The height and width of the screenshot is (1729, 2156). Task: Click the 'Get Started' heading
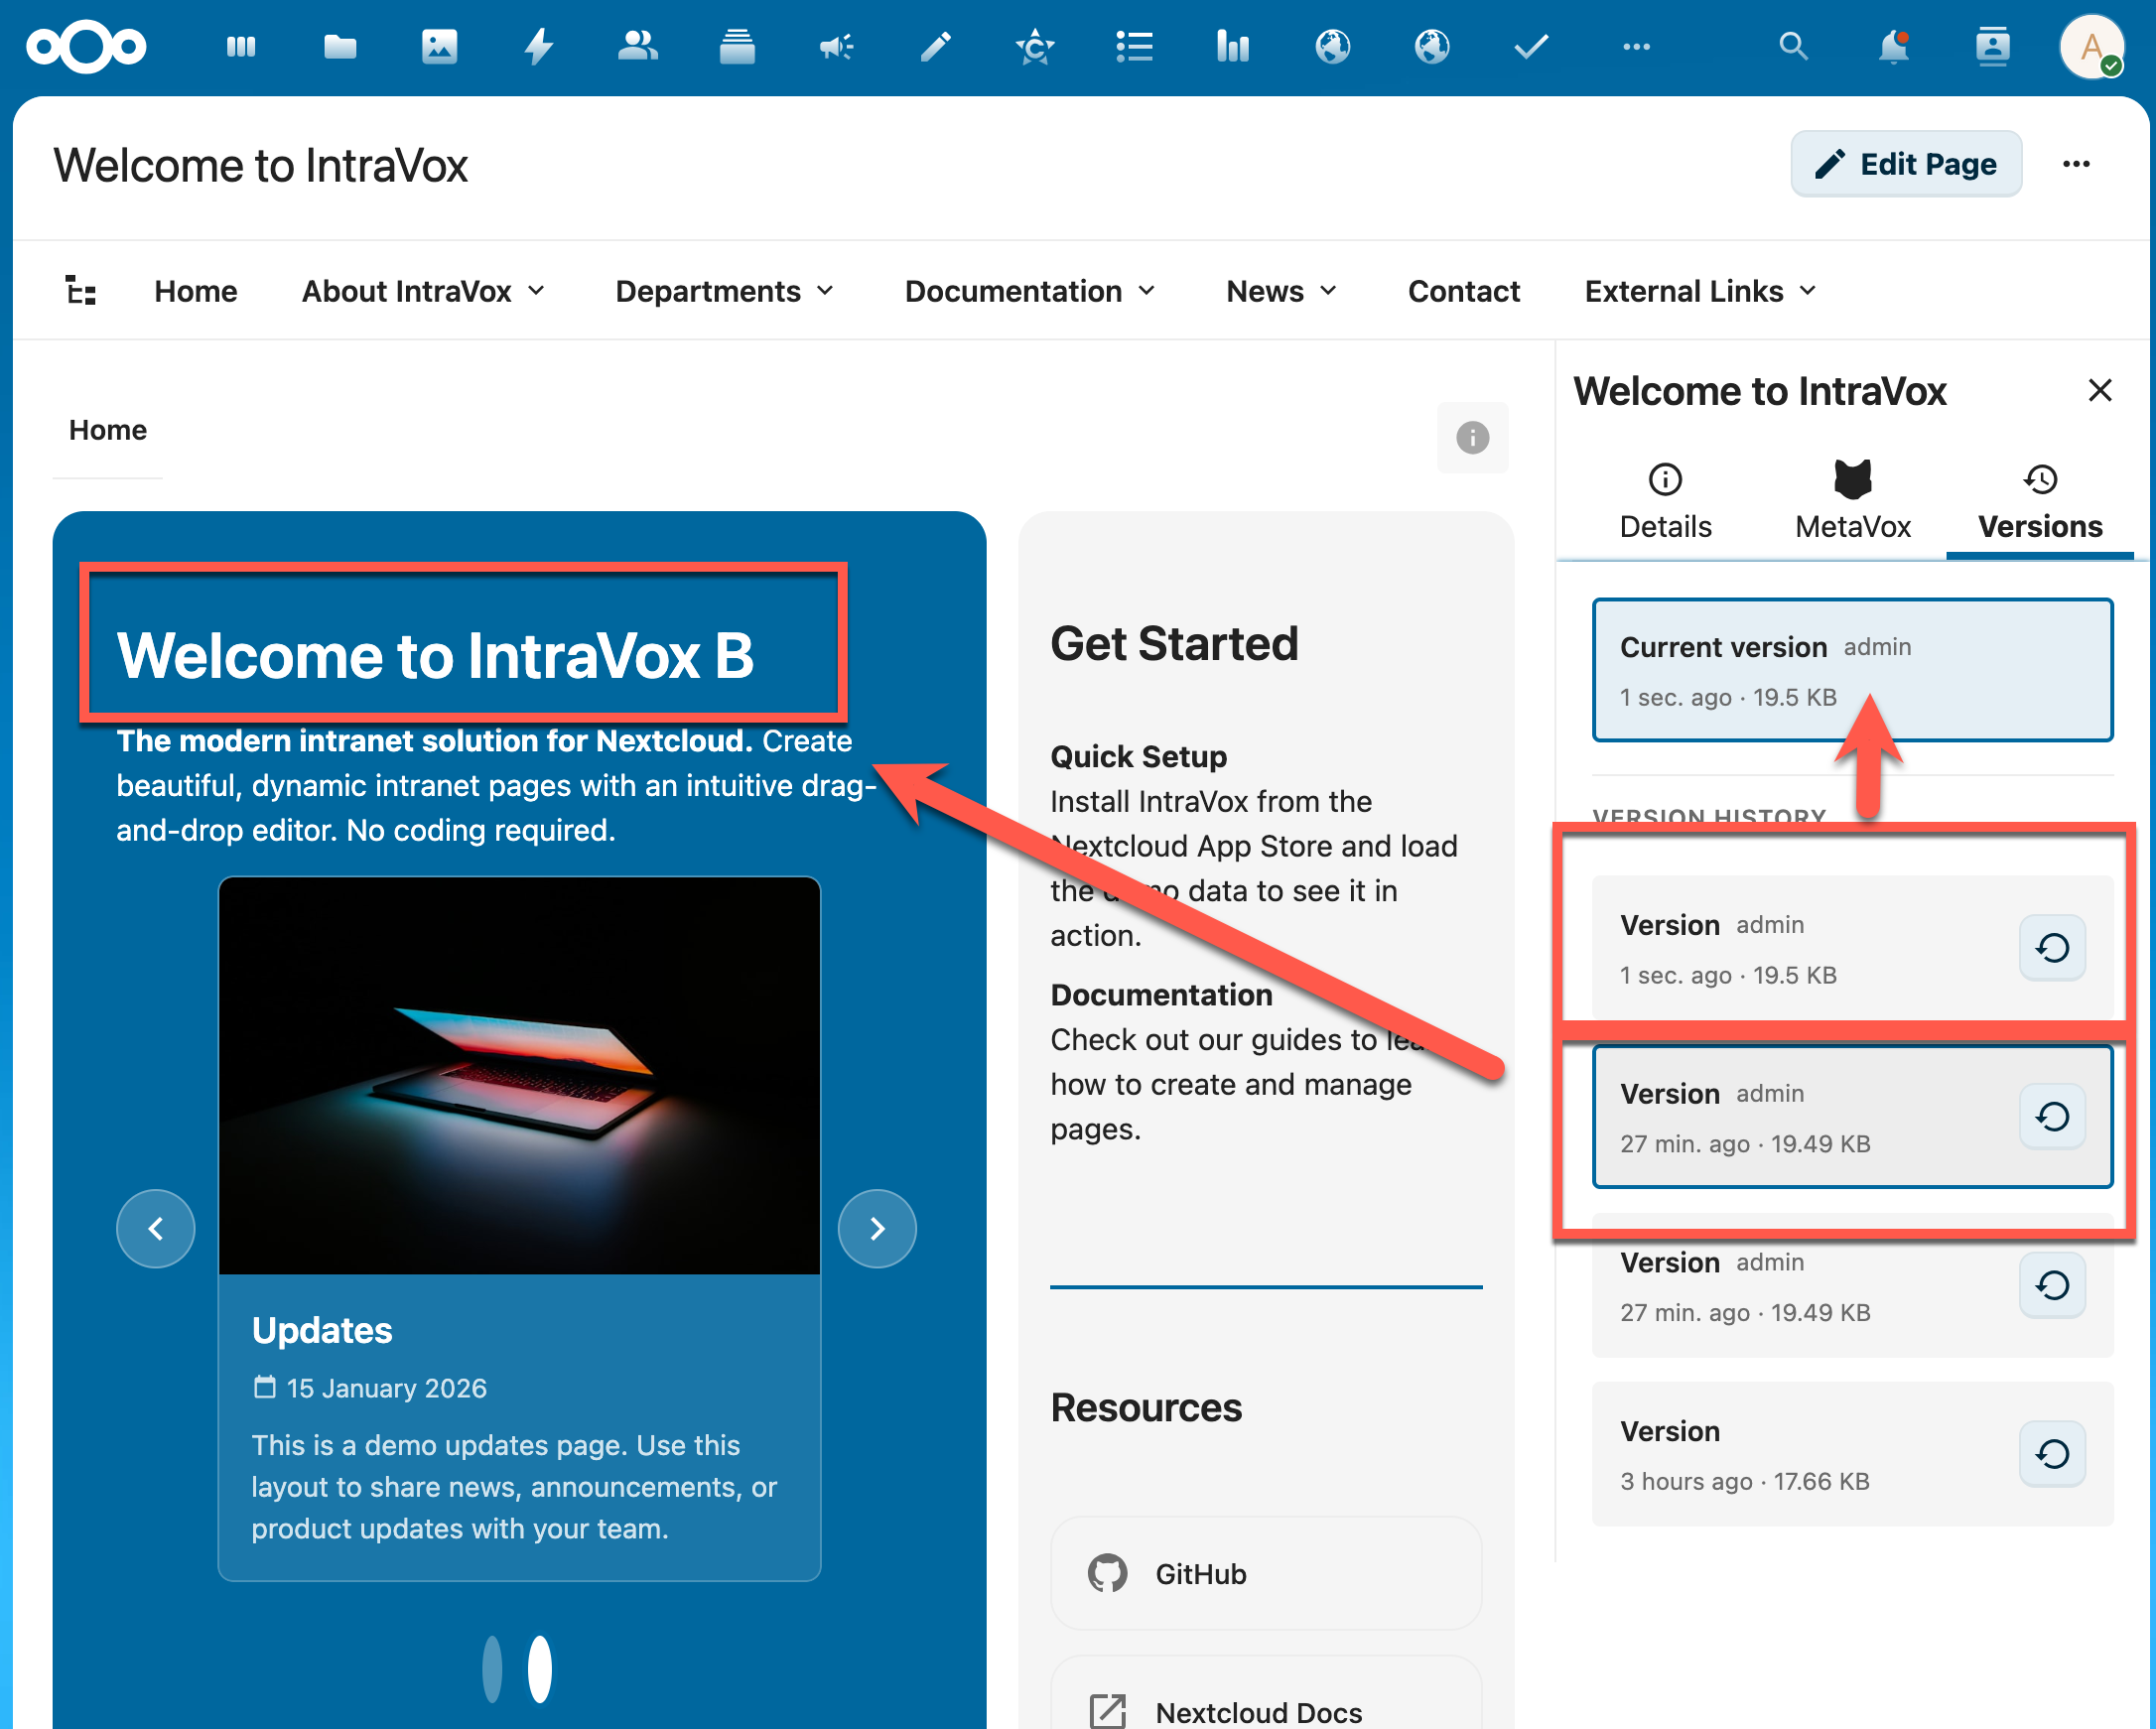1174,643
